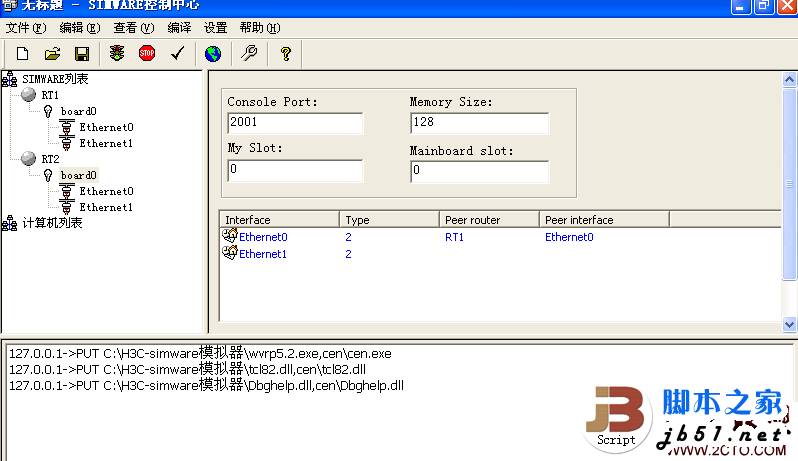Select Ethernet0 row in interface table

pos(500,237)
